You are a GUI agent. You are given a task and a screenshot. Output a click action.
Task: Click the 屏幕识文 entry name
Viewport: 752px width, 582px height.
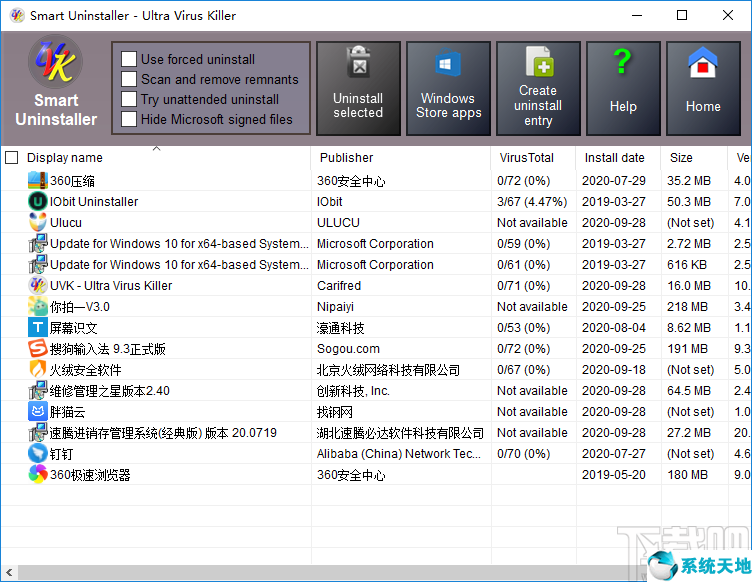click(x=73, y=328)
